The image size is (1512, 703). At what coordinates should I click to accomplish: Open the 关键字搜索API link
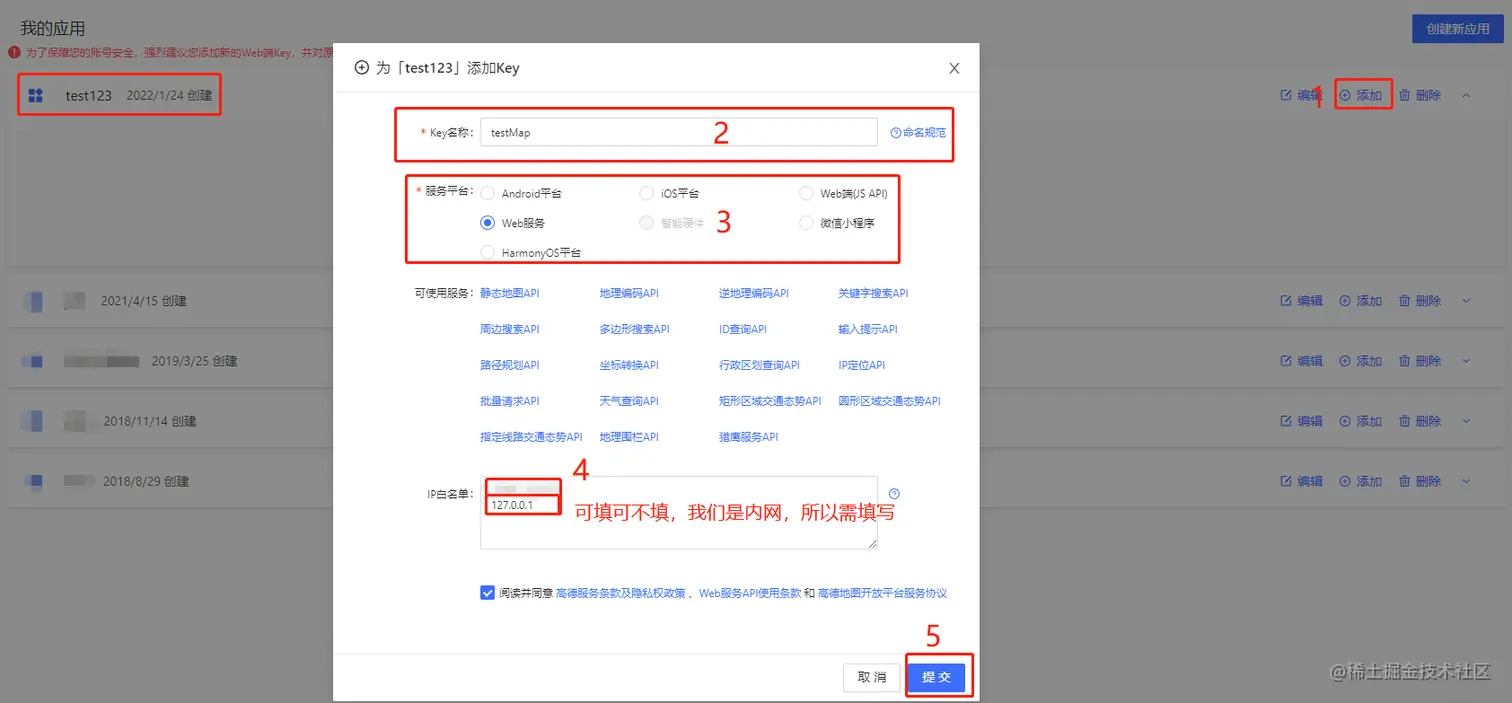(873, 293)
